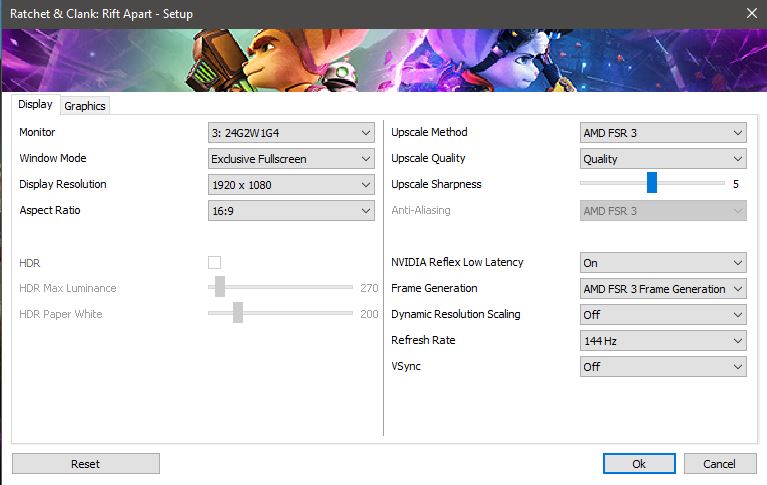Screen dimensions: 767x485
Task: Expand the Frame Generation dropdown
Action: [x=663, y=289]
